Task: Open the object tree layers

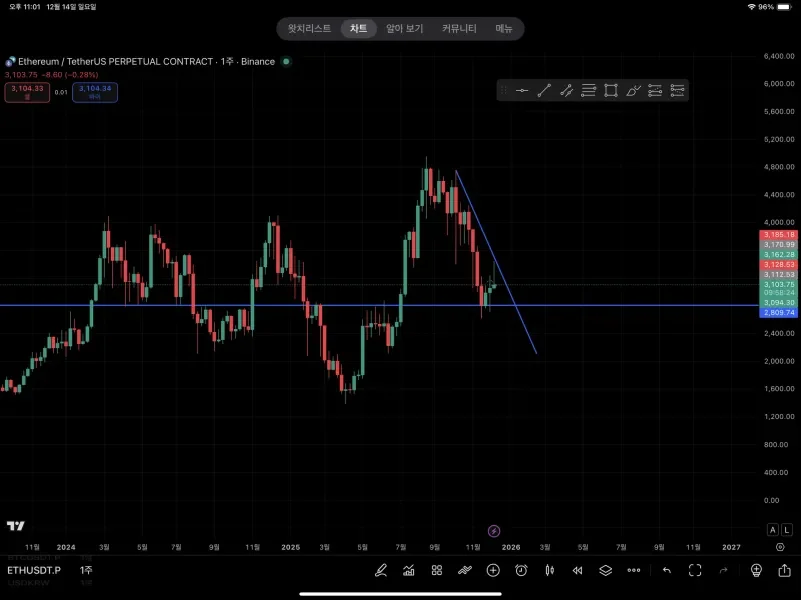Action: [605, 570]
